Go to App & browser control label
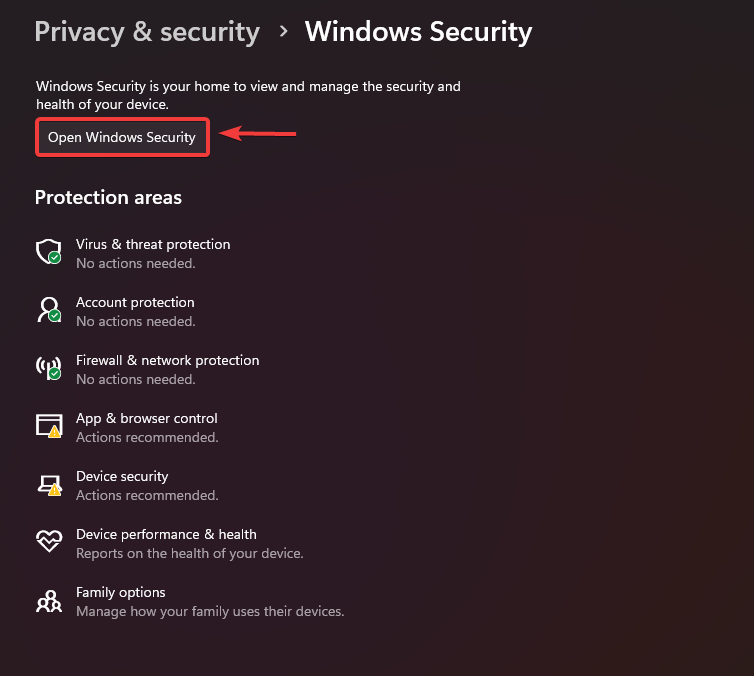This screenshot has width=754, height=676. coord(146,418)
